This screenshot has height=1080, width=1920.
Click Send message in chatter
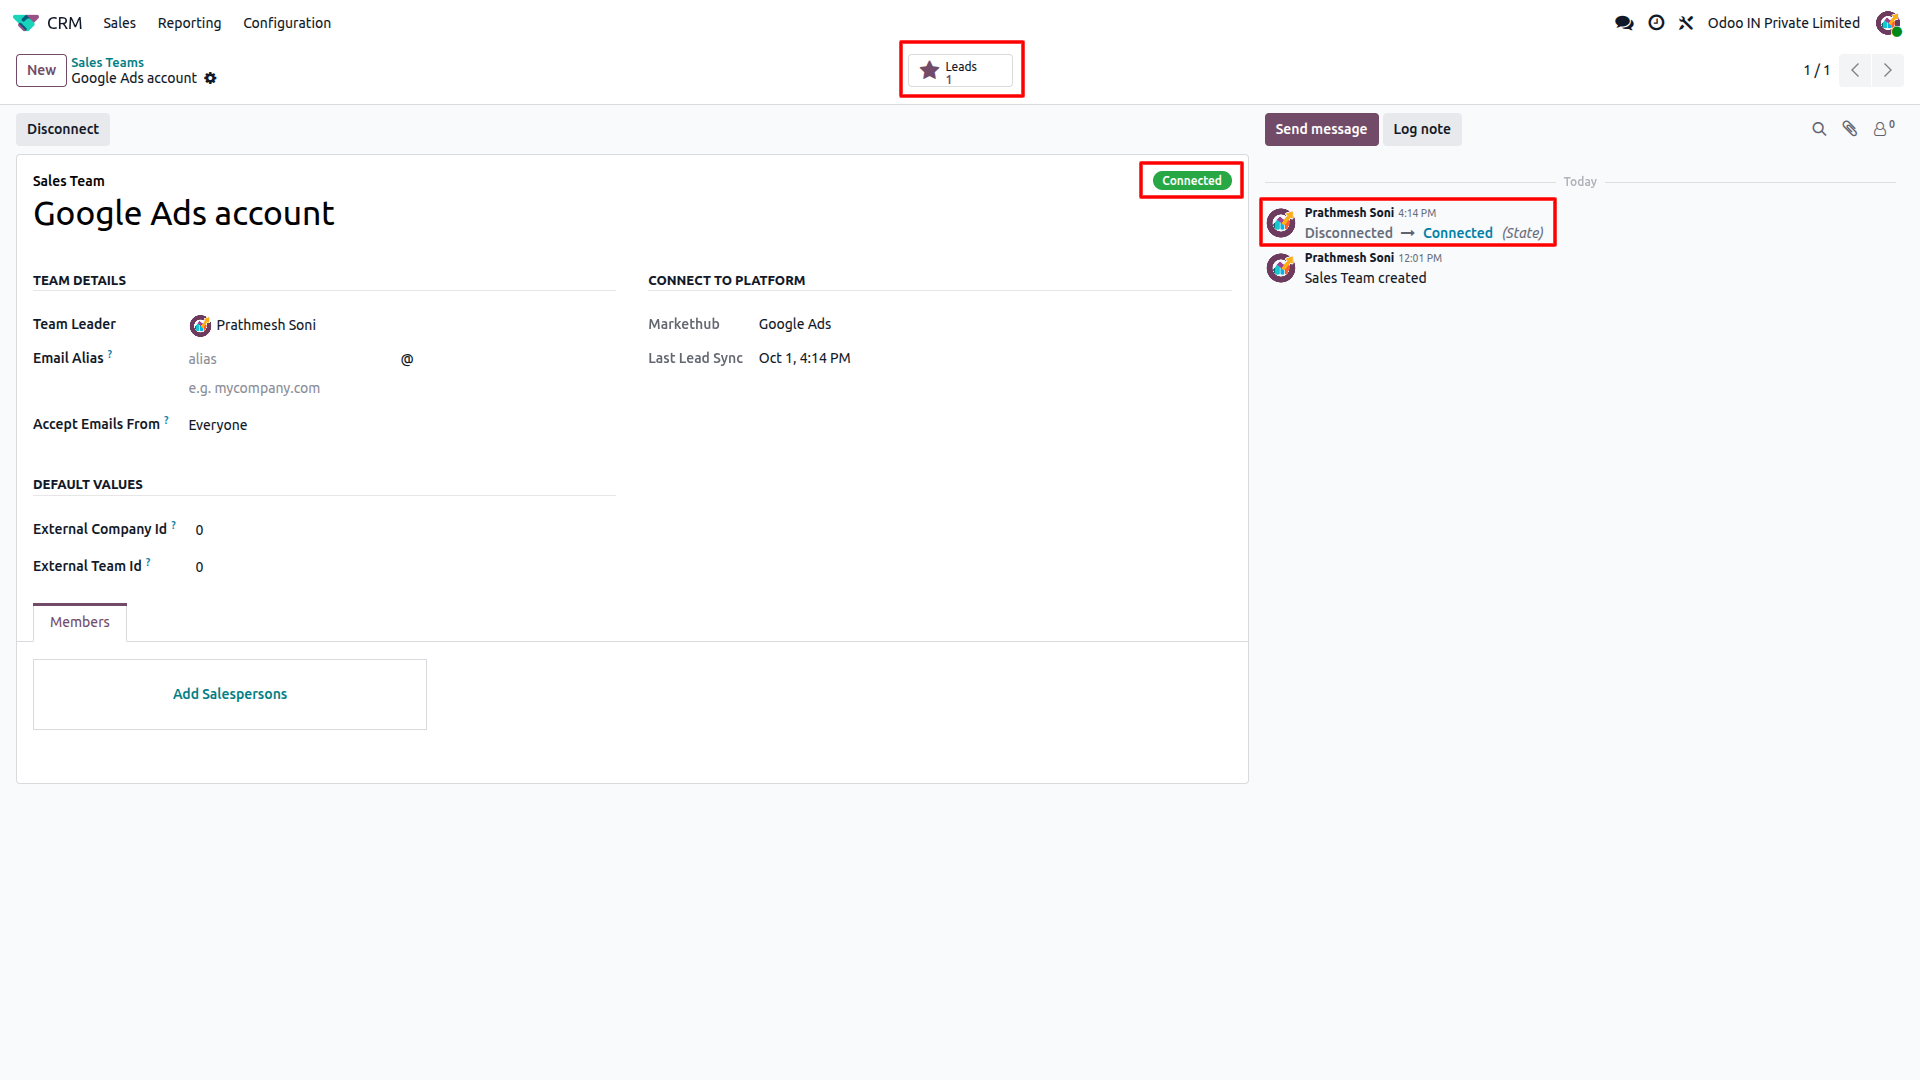(1321, 129)
